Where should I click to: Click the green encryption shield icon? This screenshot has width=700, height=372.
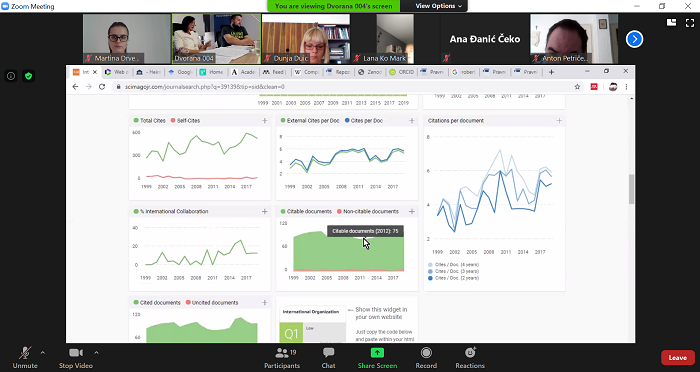pyautogui.click(x=29, y=76)
